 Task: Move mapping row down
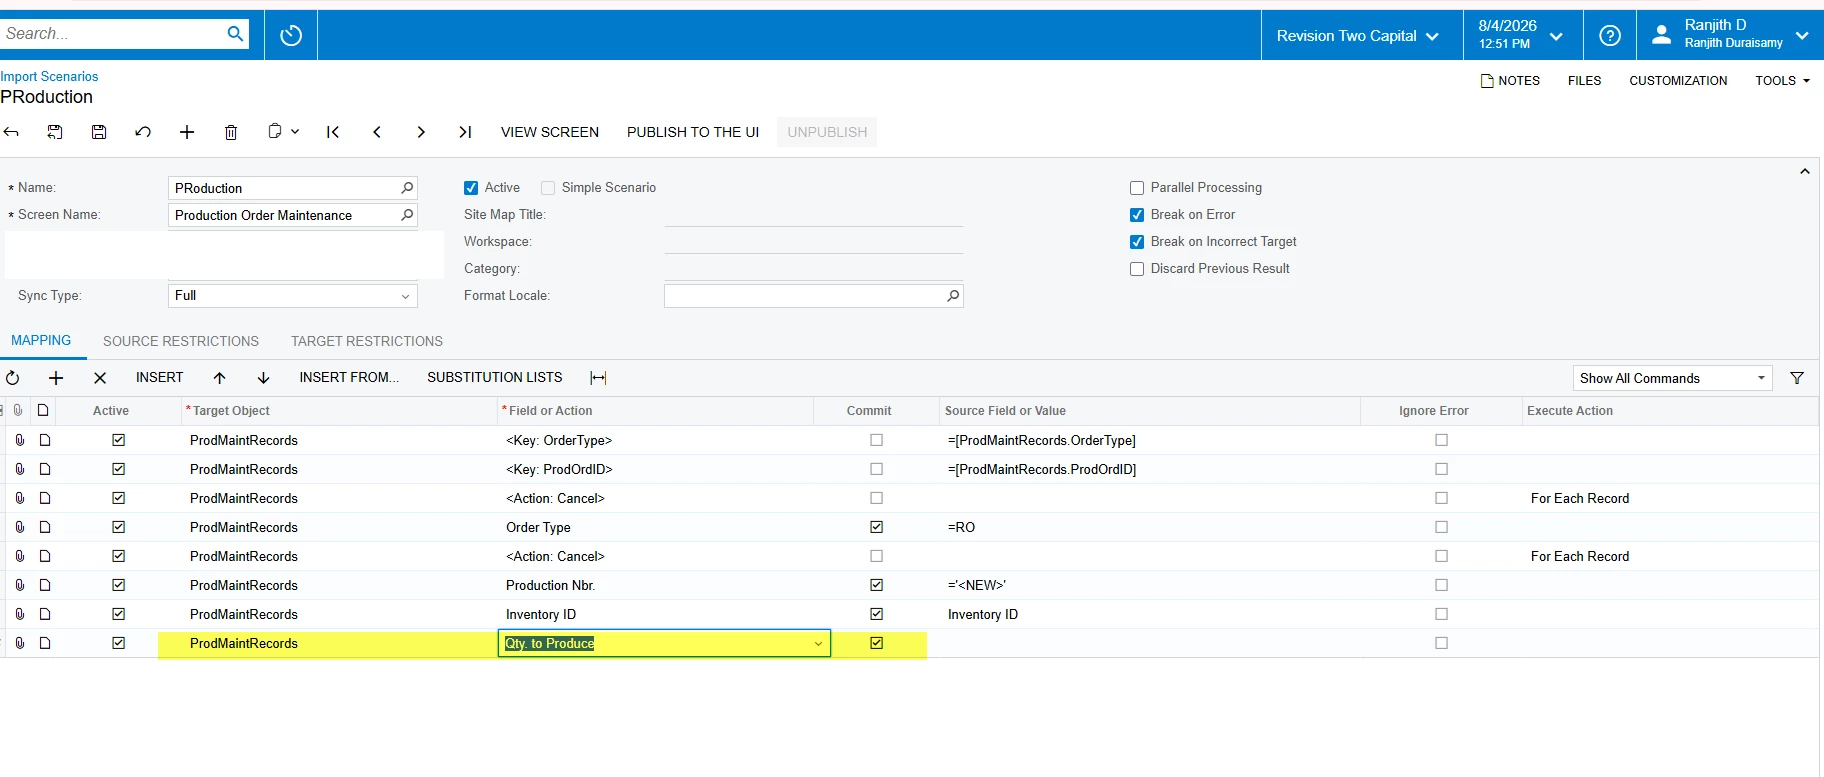(264, 378)
